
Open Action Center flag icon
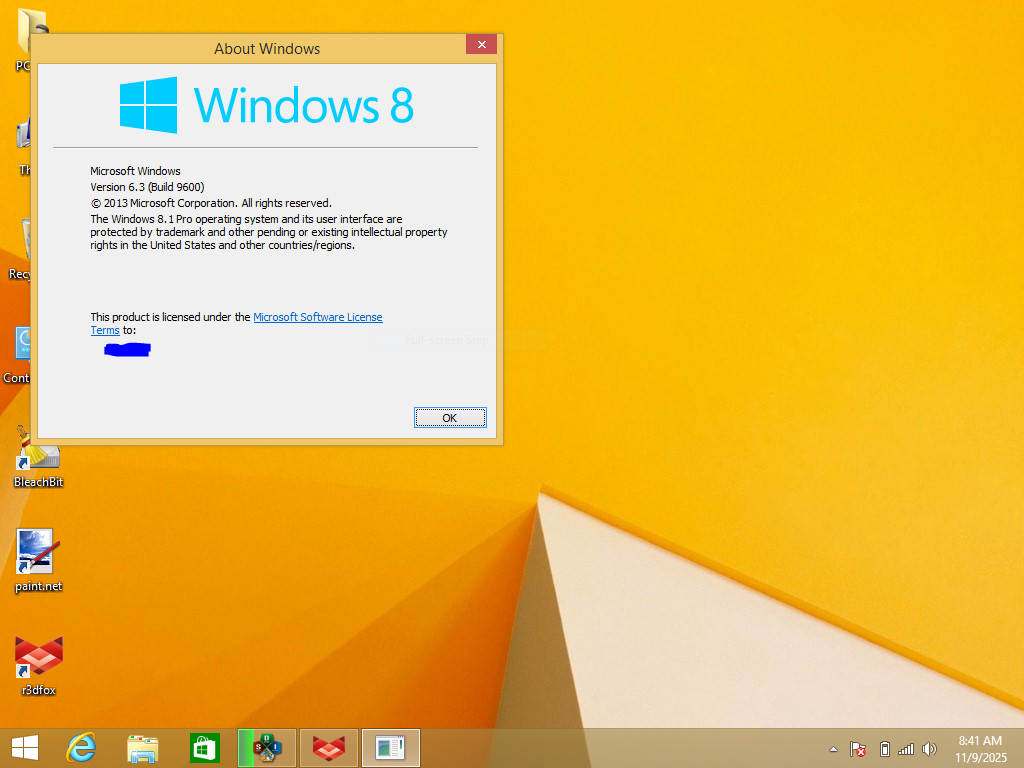857,749
